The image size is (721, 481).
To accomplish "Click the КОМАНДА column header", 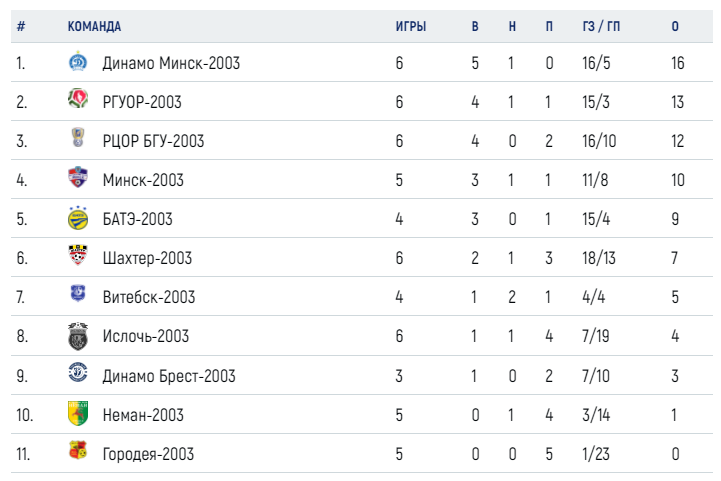I will [x=94, y=26].
